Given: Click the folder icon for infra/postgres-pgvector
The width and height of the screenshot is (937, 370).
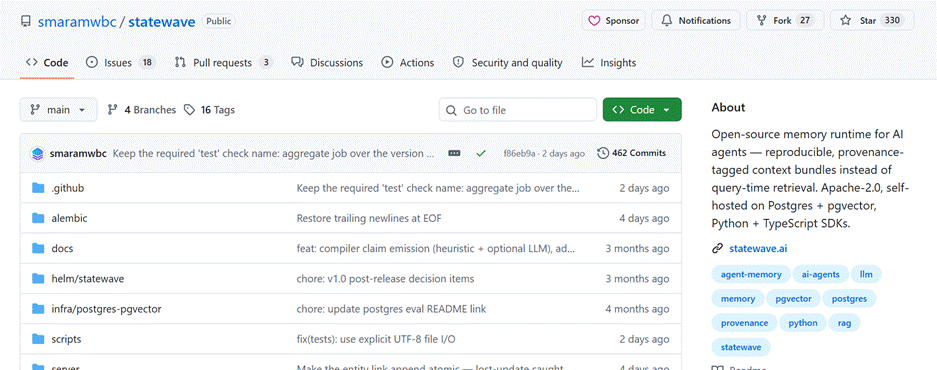Looking at the screenshot, I should click(38, 309).
